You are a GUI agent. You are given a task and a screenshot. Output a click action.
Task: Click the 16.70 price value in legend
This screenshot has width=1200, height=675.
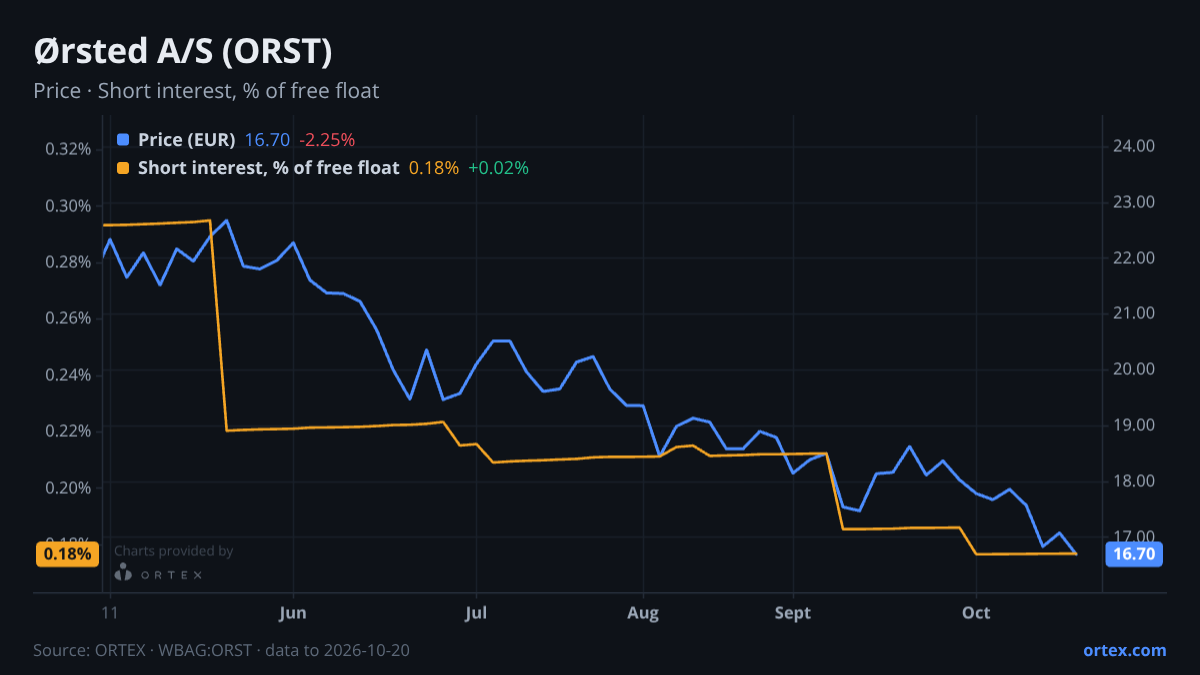click(267, 140)
